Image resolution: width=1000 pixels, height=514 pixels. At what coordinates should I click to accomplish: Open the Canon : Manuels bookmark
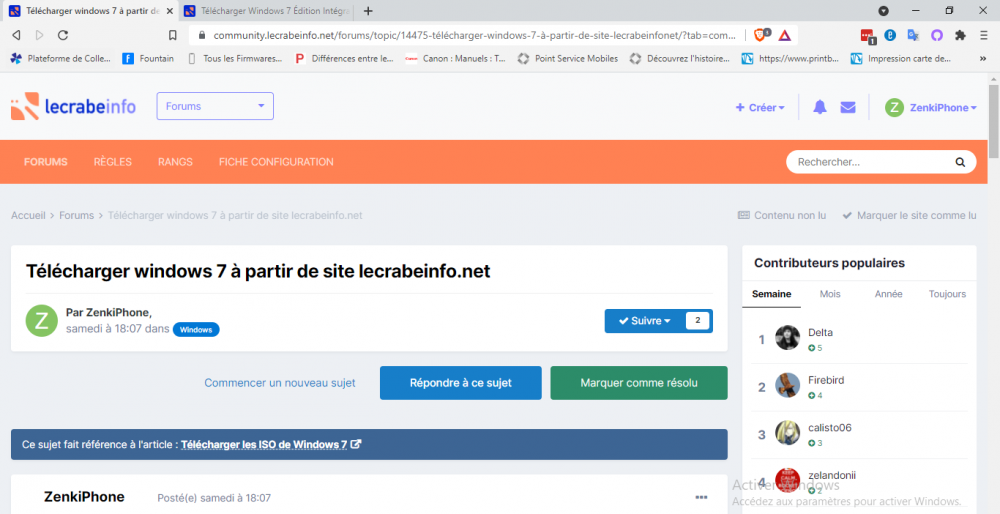click(455, 58)
